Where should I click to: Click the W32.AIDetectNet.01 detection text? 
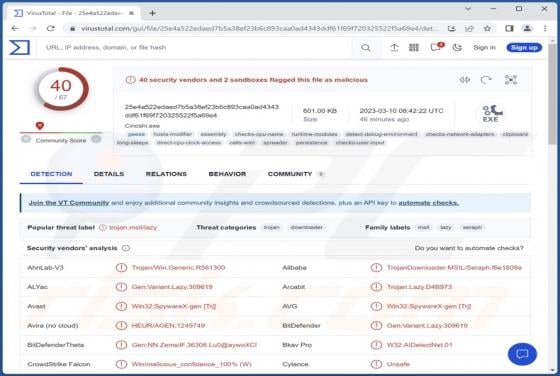click(x=420, y=345)
